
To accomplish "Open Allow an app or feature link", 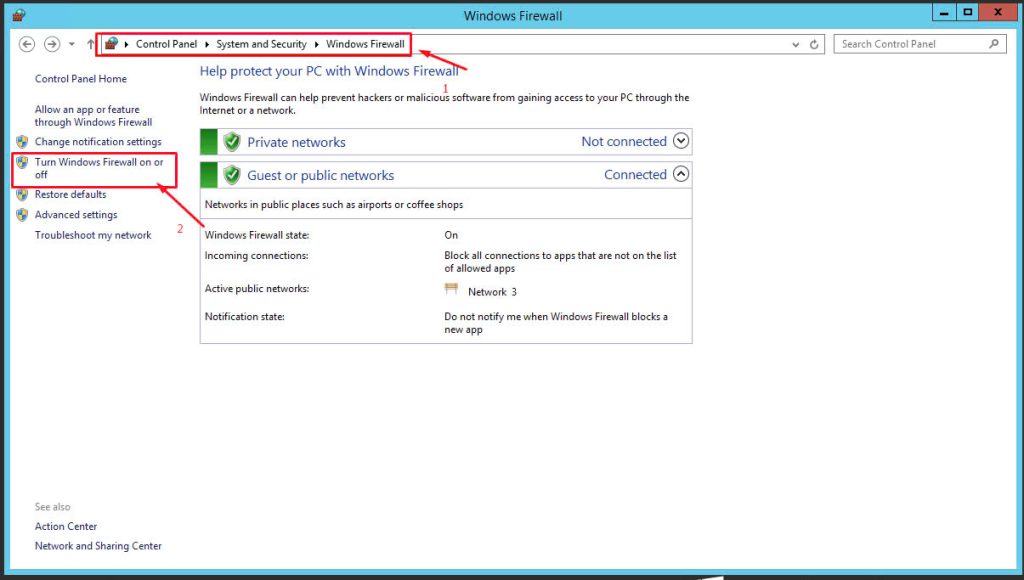I will [x=93, y=116].
